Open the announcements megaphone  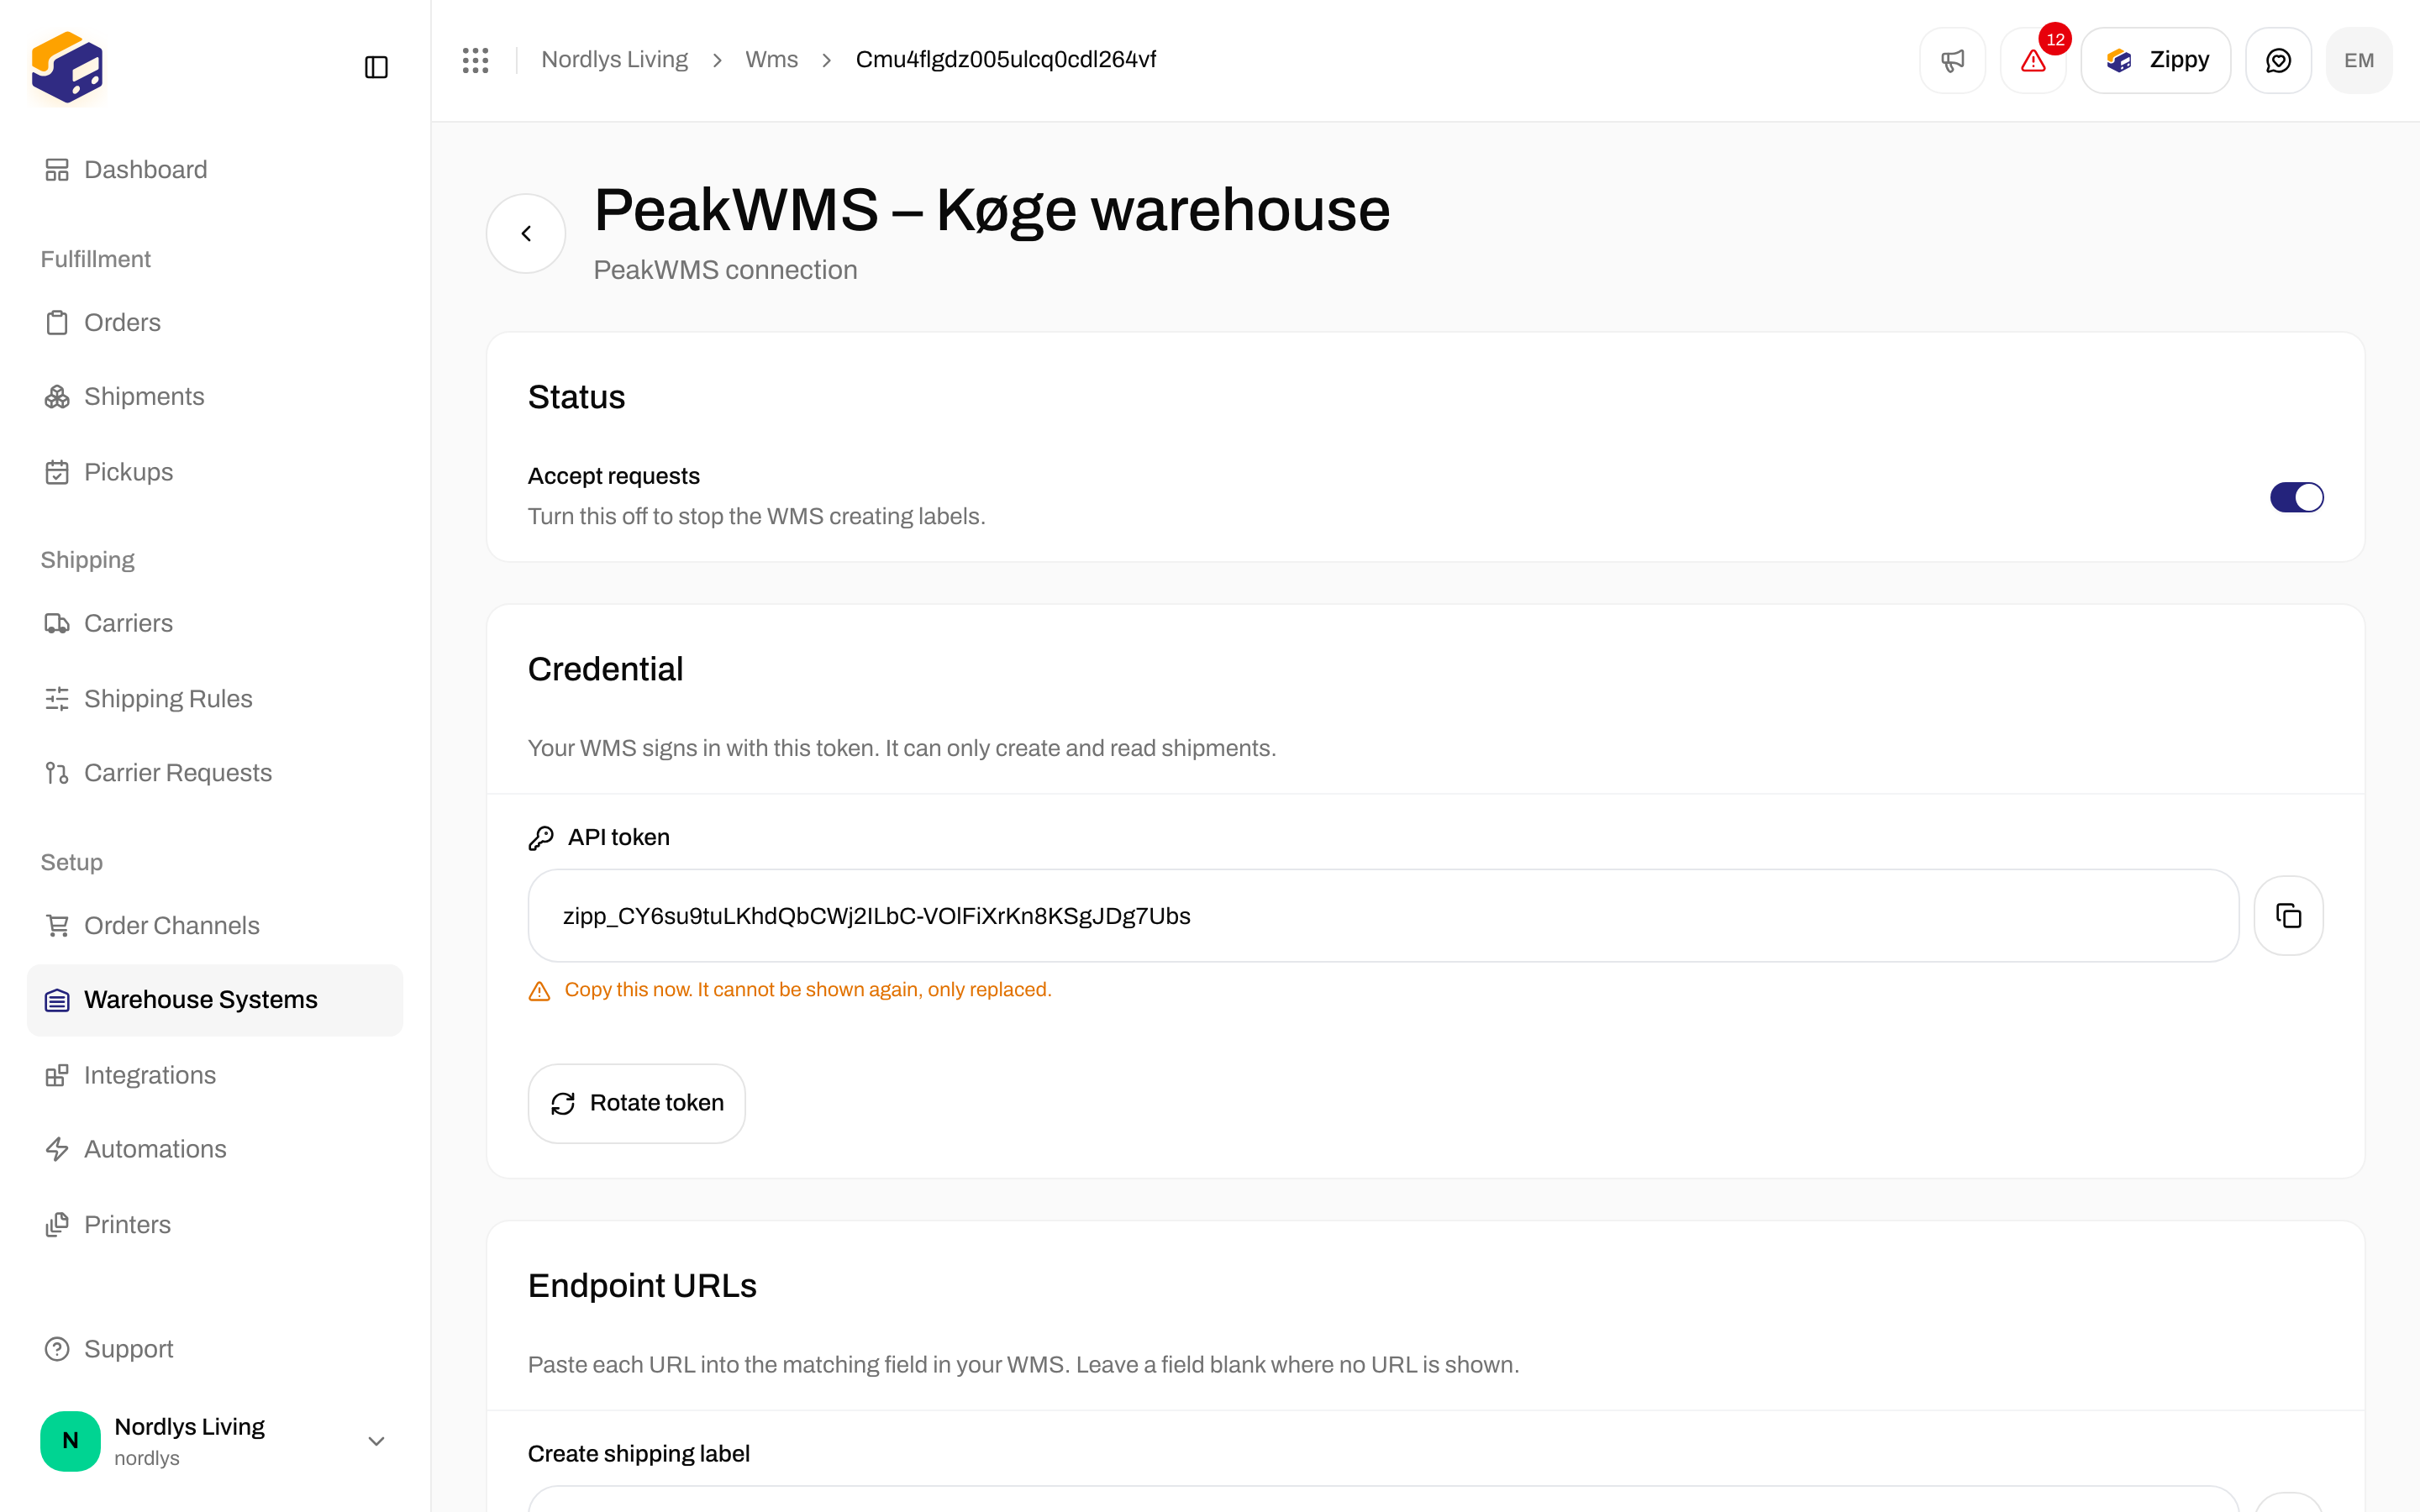pyautogui.click(x=1952, y=61)
